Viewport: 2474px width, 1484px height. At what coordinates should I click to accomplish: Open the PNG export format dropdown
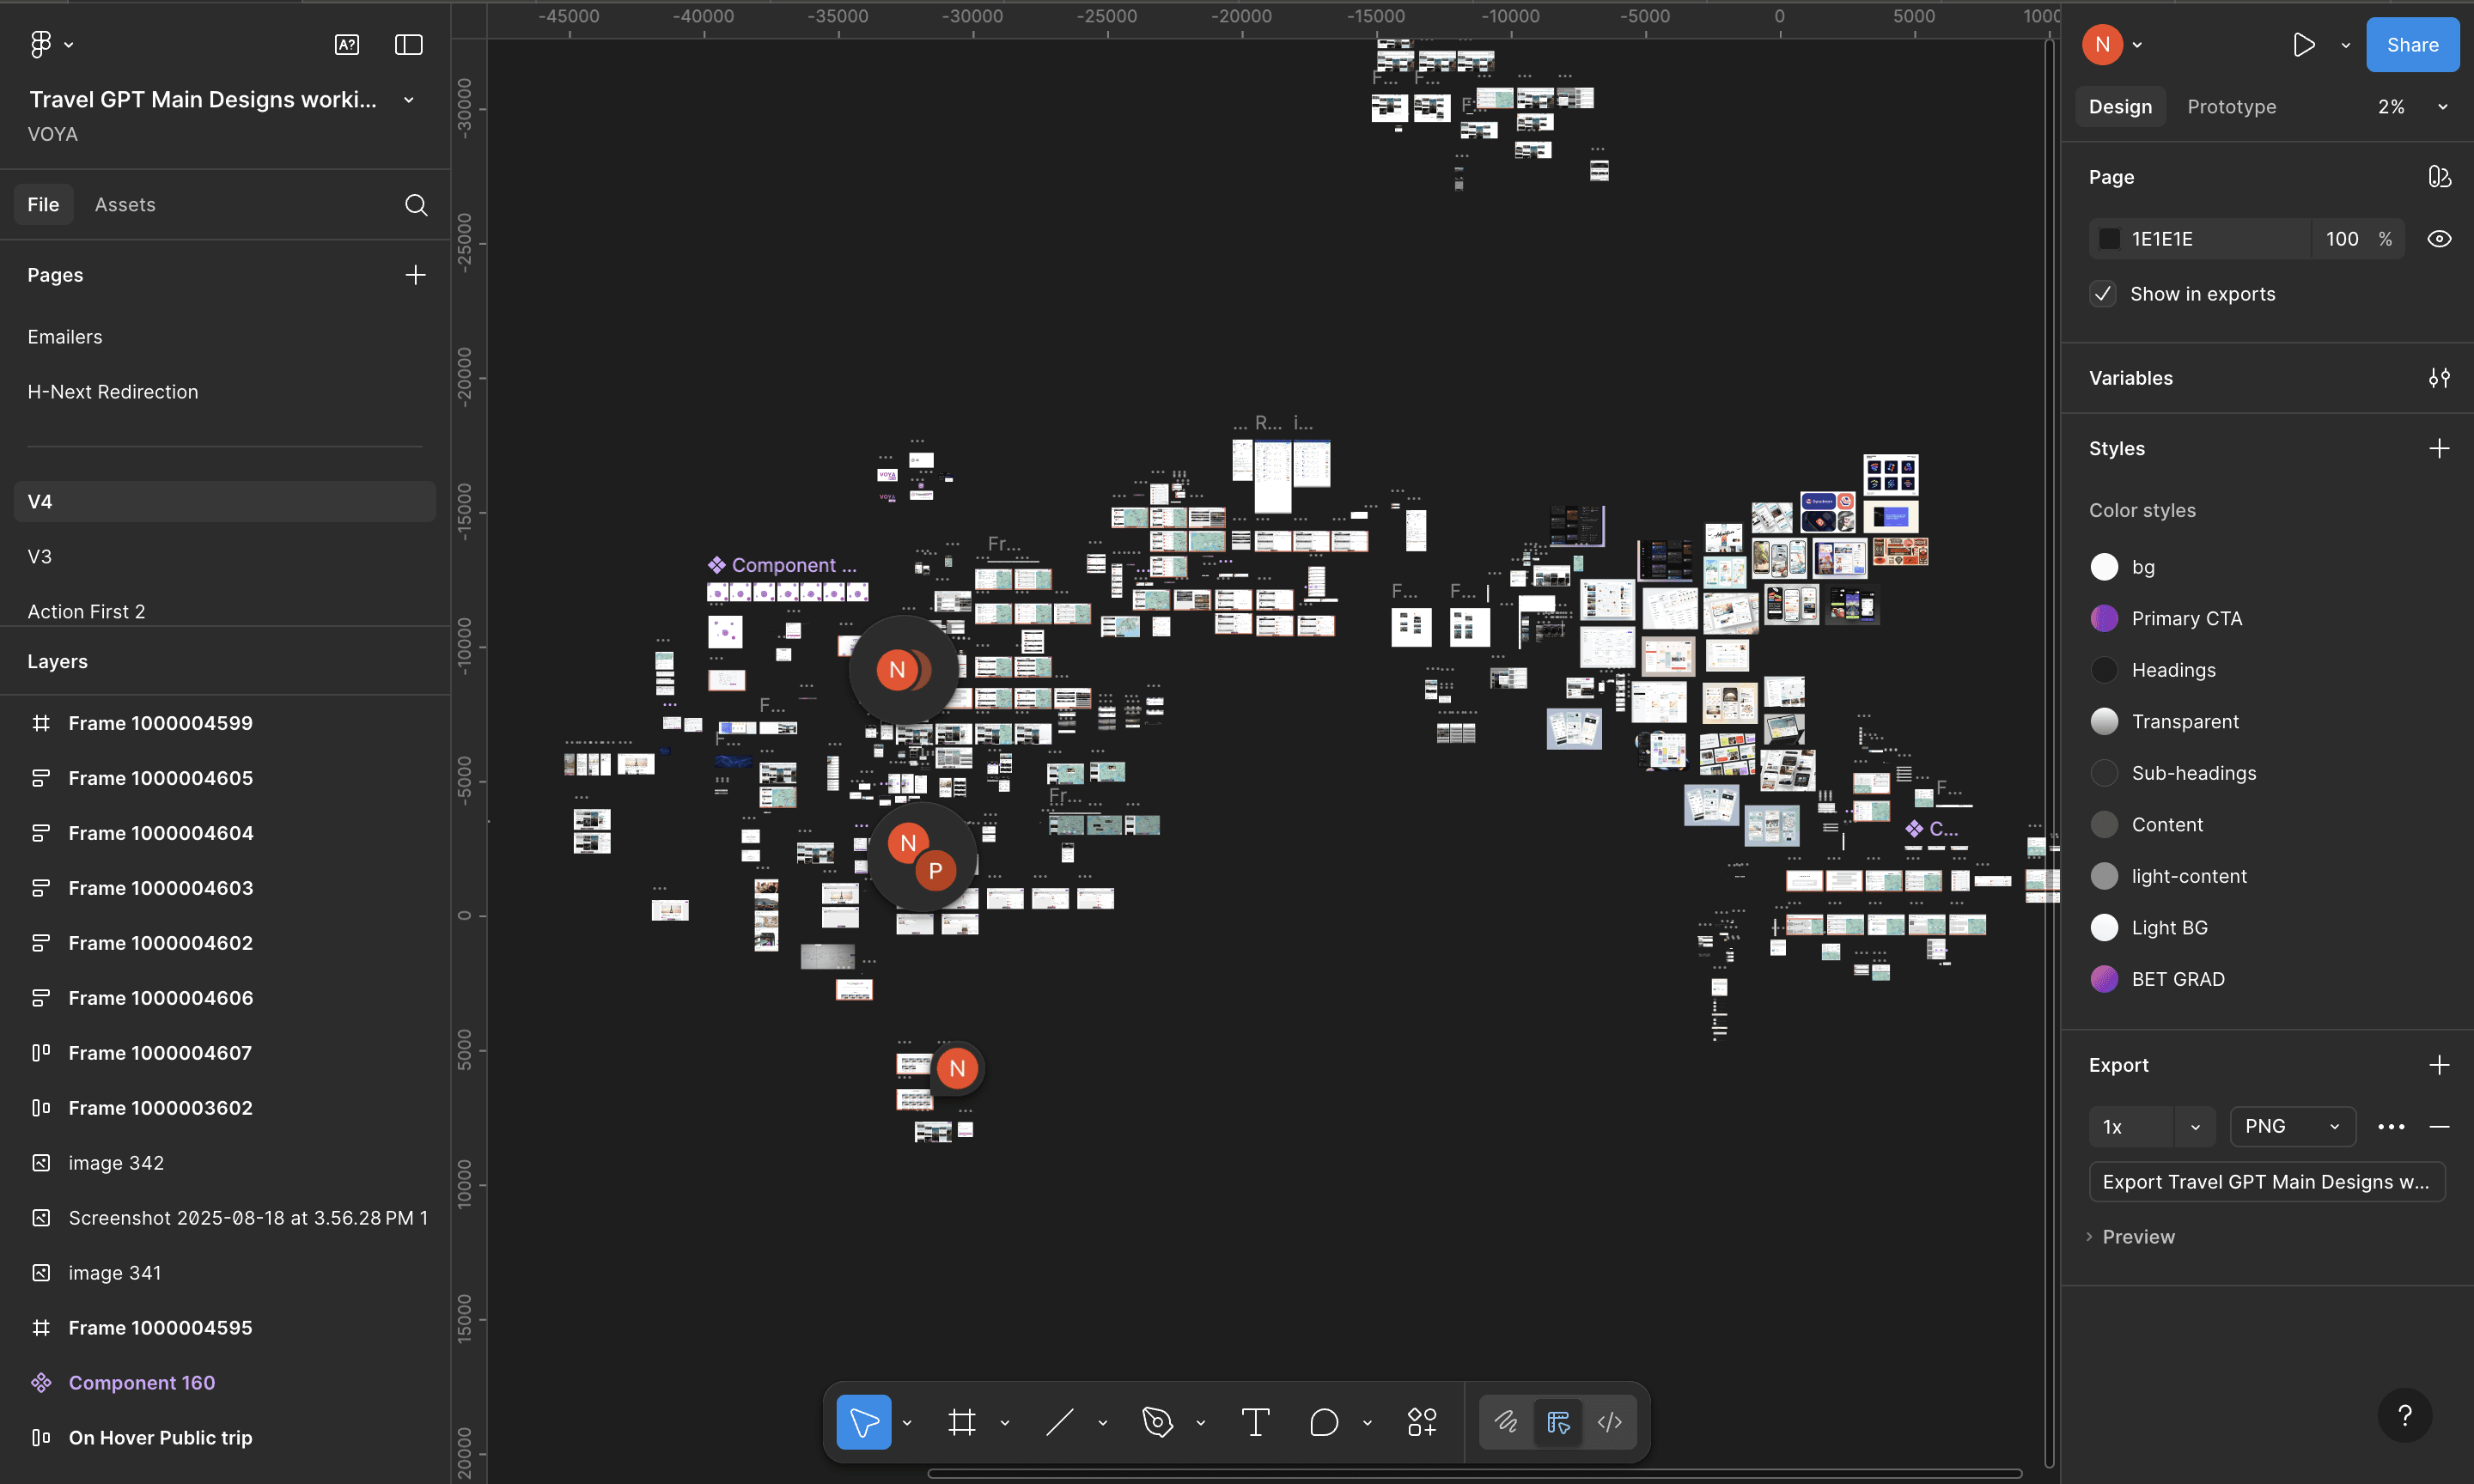click(2291, 1127)
